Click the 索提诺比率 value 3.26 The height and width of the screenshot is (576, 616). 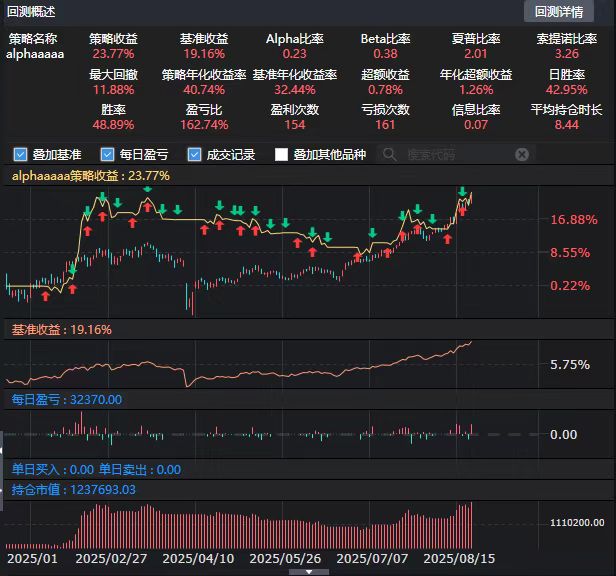[x=567, y=54]
